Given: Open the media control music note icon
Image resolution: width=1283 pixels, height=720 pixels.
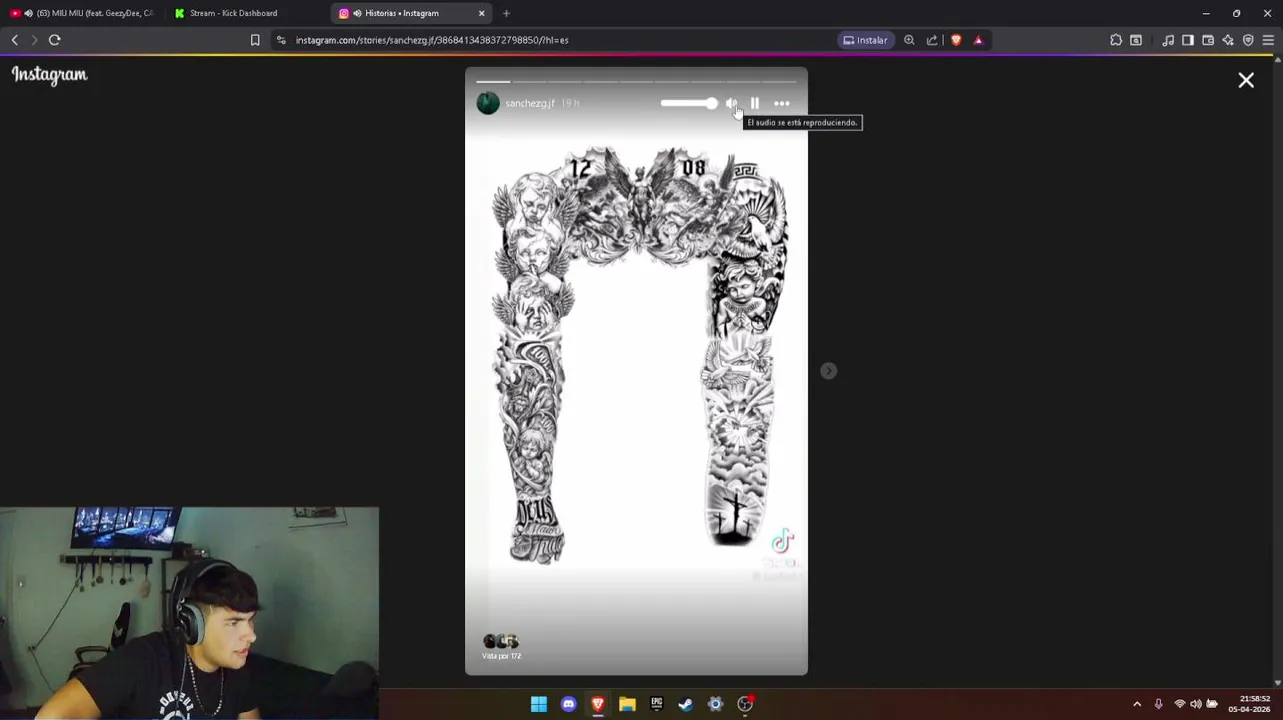Looking at the screenshot, I should click(1168, 40).
